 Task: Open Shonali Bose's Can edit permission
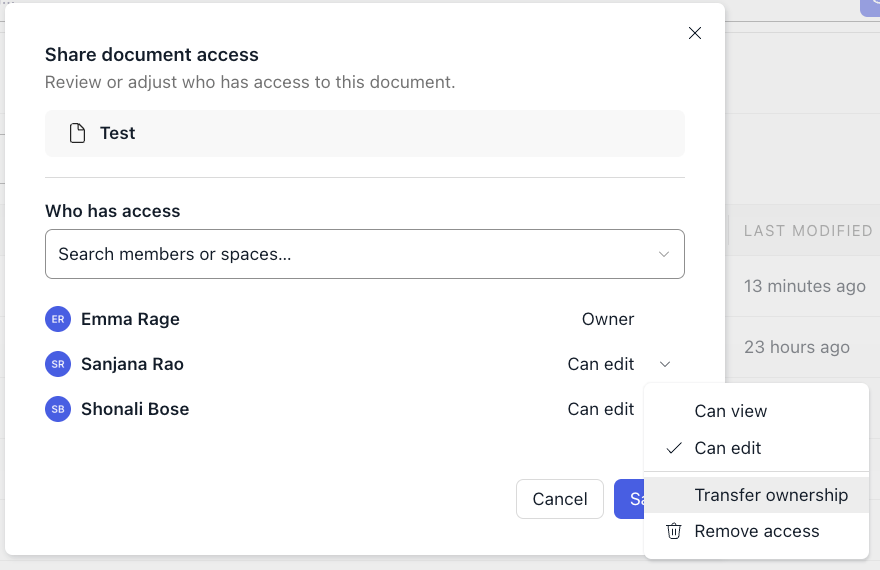pos(601,409)
